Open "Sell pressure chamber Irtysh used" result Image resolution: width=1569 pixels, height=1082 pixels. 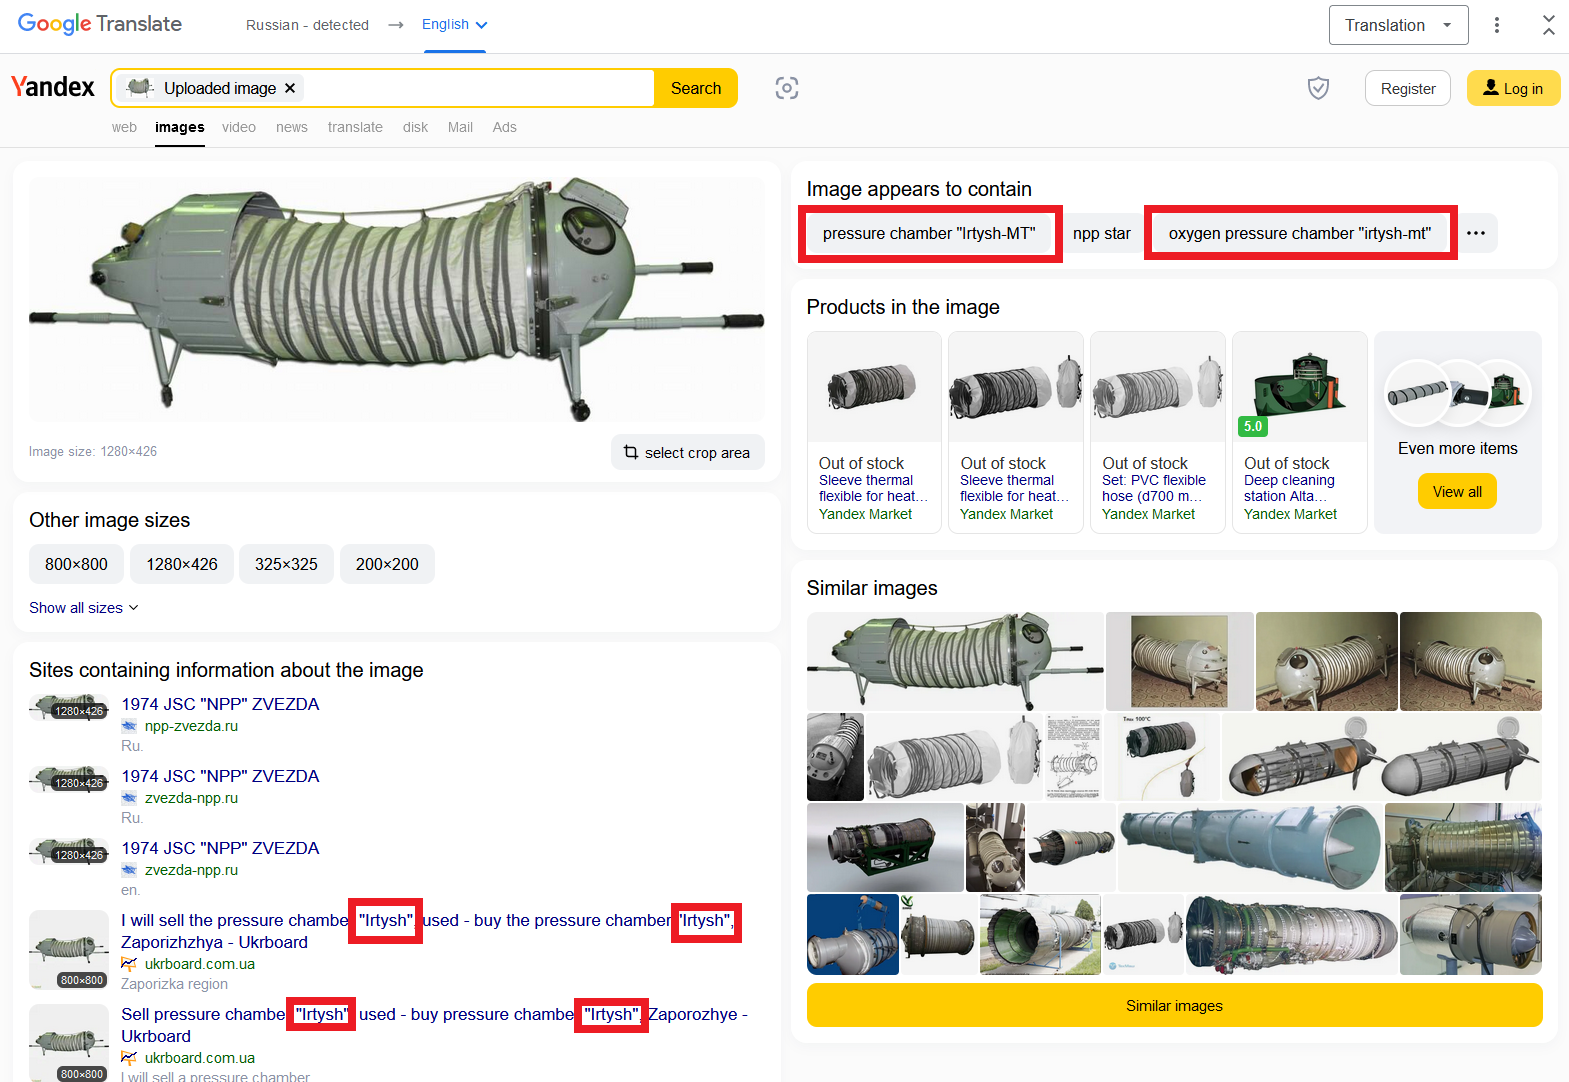pos(434,1025)
